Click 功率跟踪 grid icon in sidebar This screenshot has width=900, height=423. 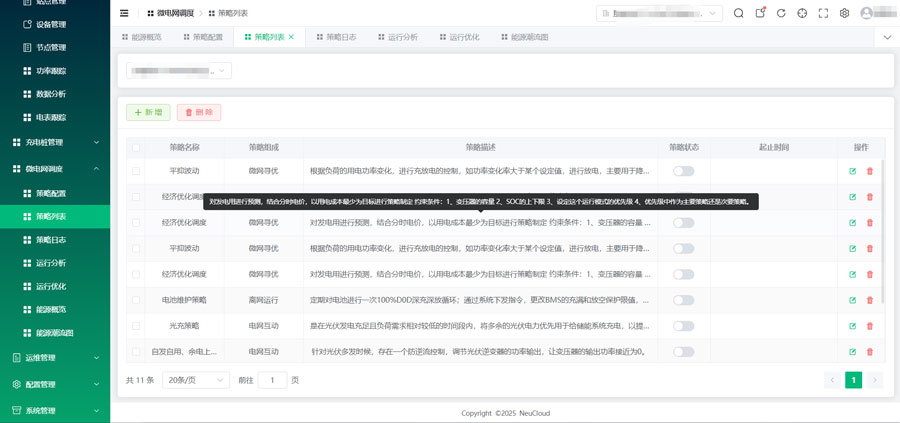click(x=26, y=71)
